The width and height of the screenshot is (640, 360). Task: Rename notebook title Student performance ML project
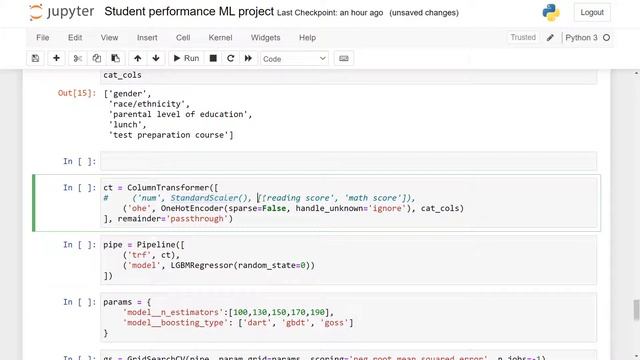point(189,11)
